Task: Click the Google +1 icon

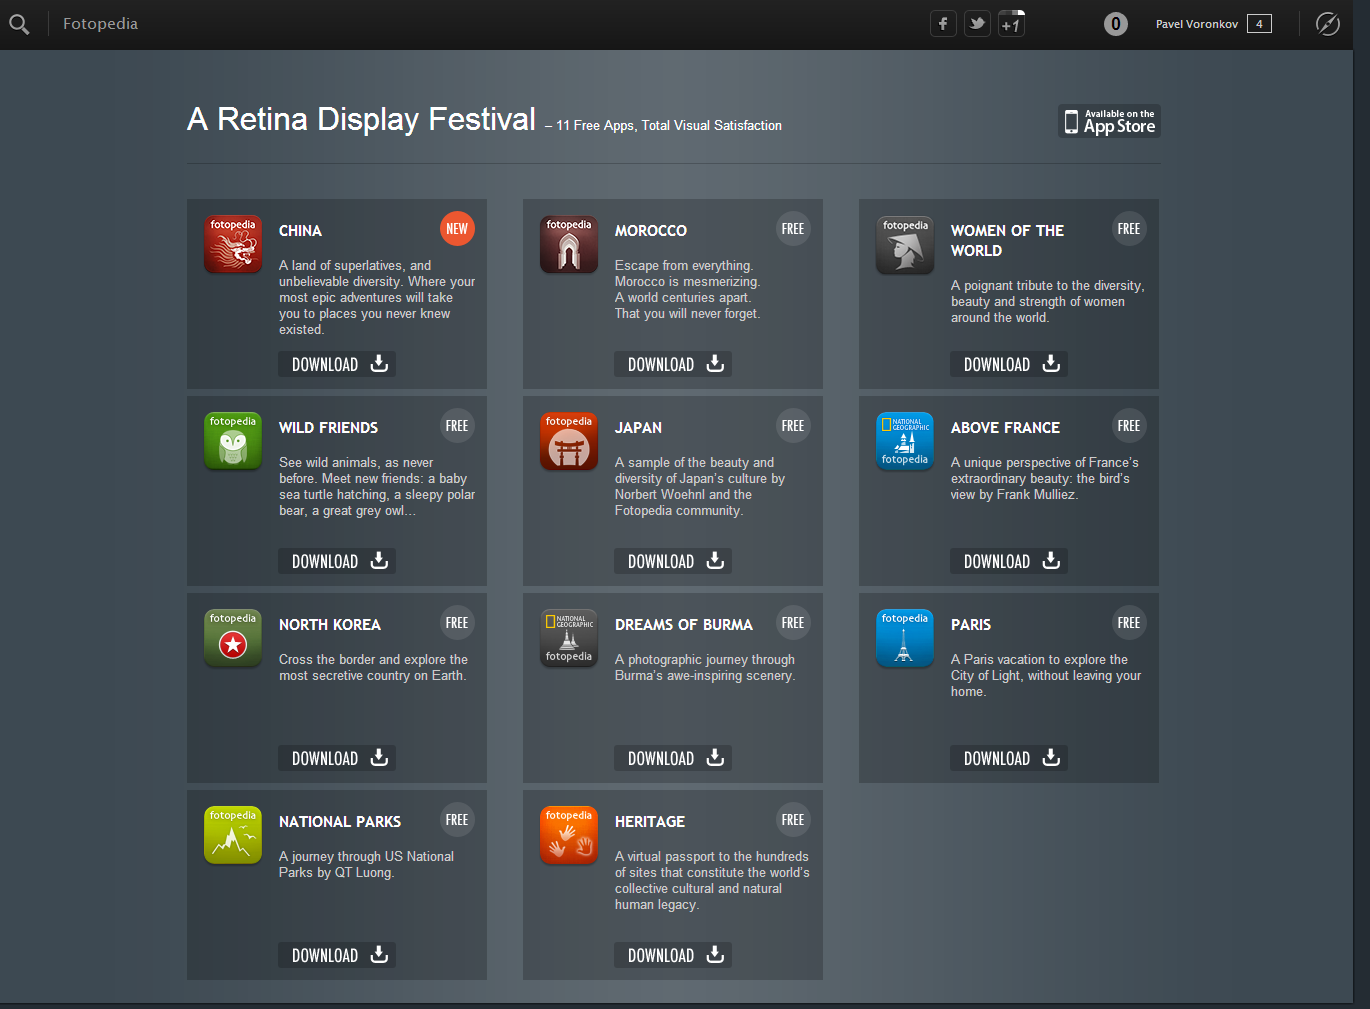Action: point(1011,24)
